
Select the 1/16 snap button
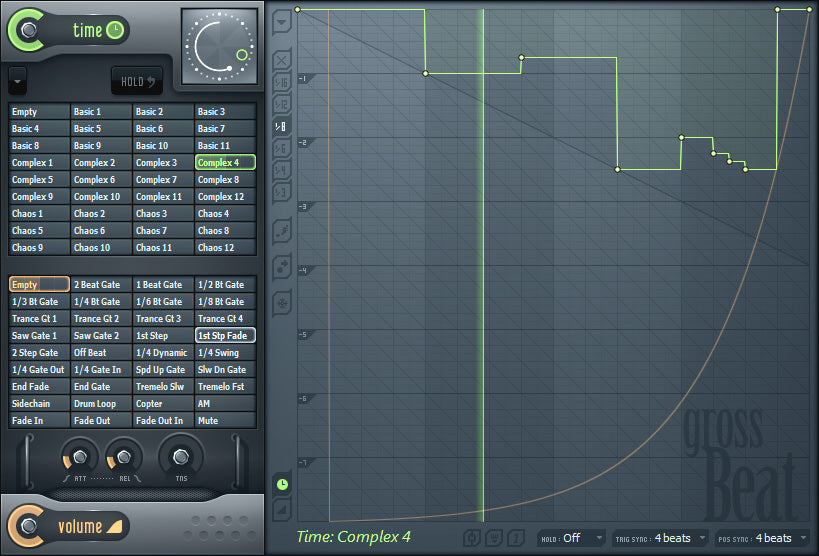[x=282, y=83]
